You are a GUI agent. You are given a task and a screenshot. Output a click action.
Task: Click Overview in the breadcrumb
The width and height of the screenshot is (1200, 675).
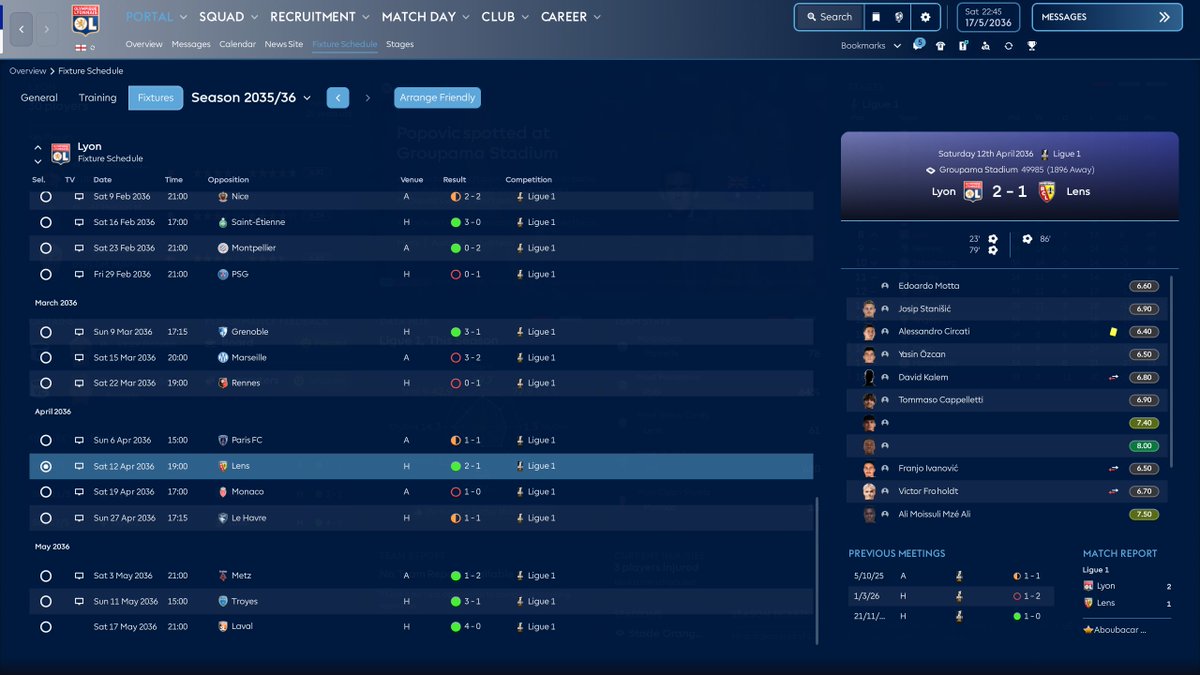click(x=28, y=71)
